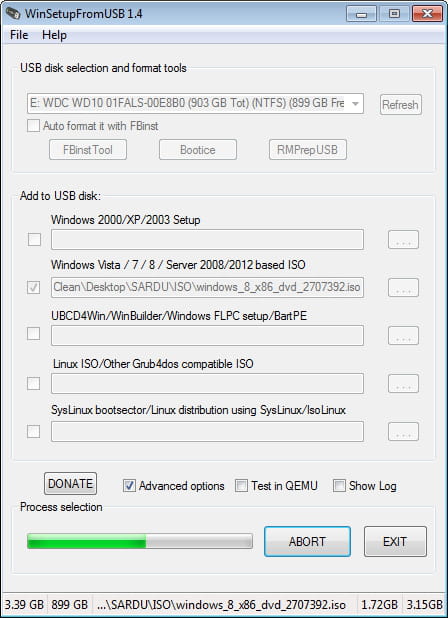Viewport: 448px width, 618px height.
Task: Click the DONATE button
Action: [70, 484]
